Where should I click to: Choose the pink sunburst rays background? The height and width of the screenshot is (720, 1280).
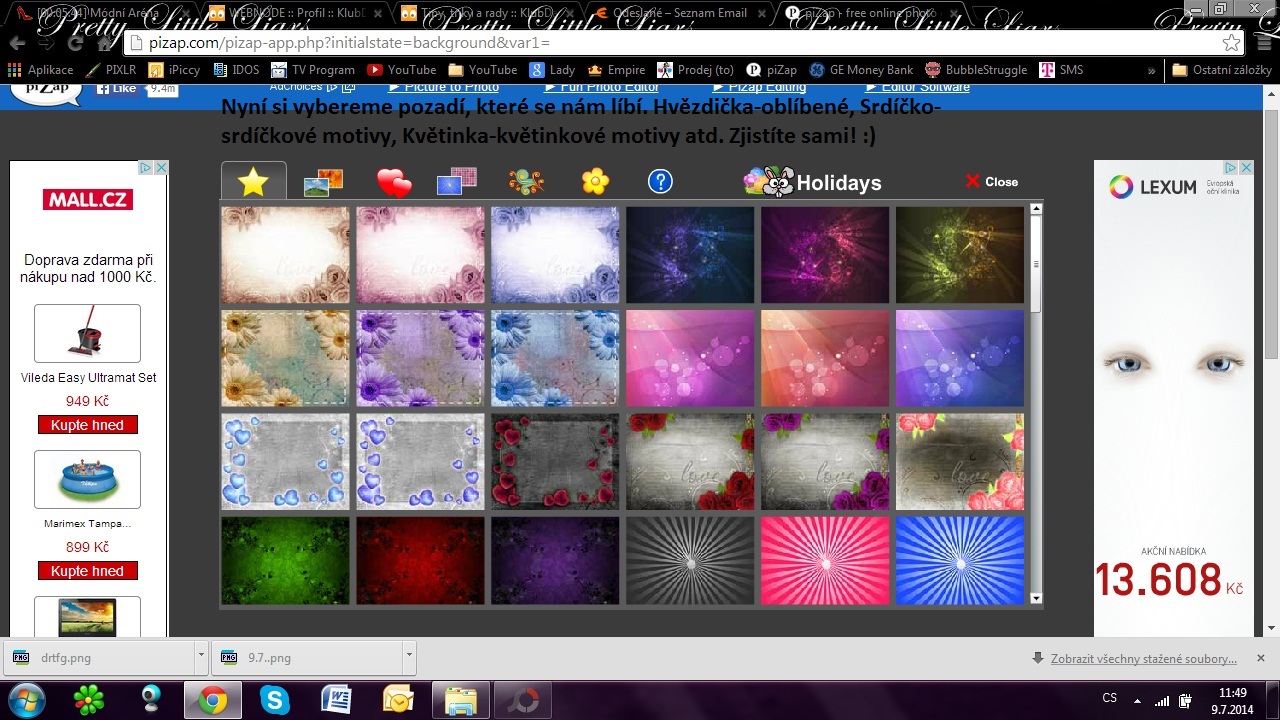(825, 560)
